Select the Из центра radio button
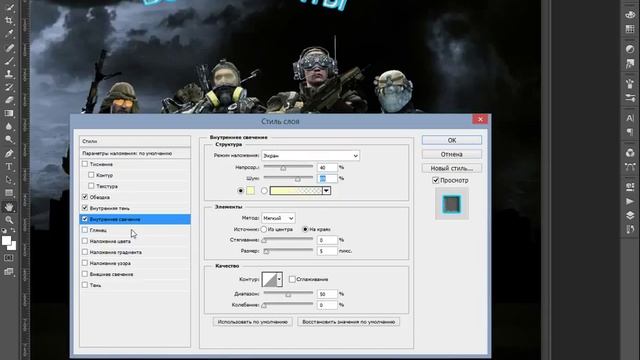The image size is (640, 360). [x=264, y=229]
